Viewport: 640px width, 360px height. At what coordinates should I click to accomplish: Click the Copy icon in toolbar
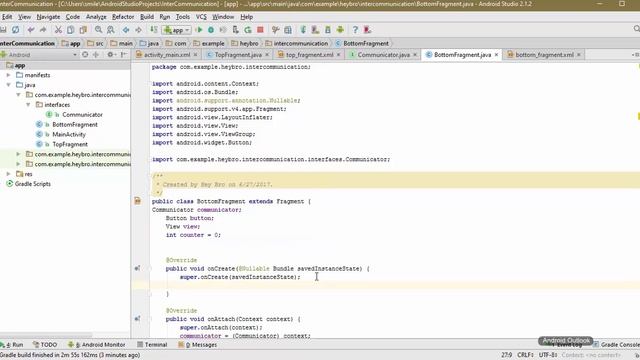(x=71, y=30)
